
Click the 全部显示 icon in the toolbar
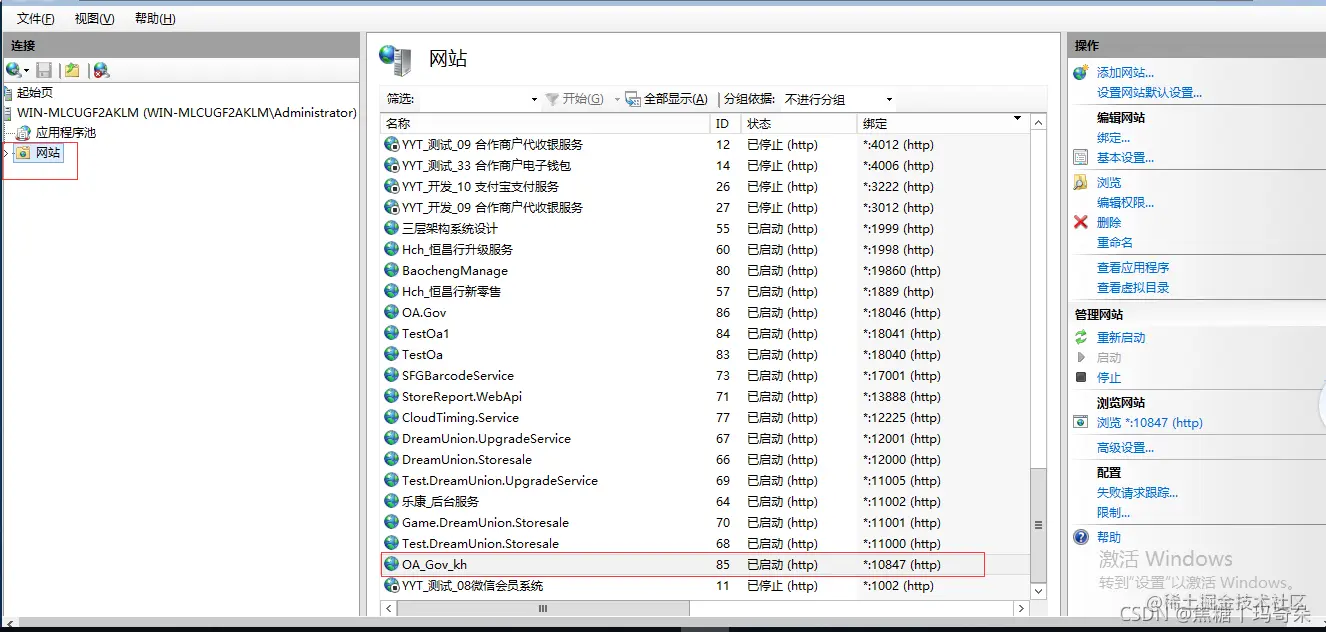coord(632,99)
